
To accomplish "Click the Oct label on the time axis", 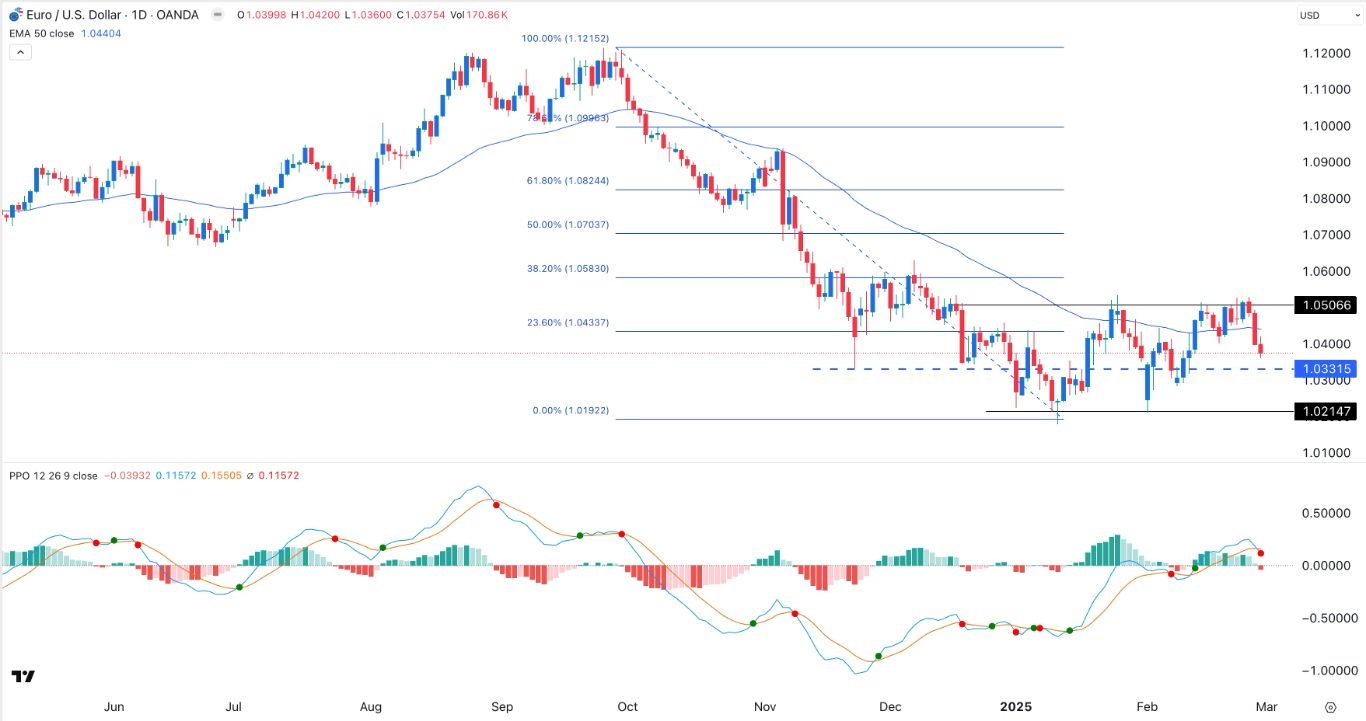I will pyautogui.click(x=627, y=707).
